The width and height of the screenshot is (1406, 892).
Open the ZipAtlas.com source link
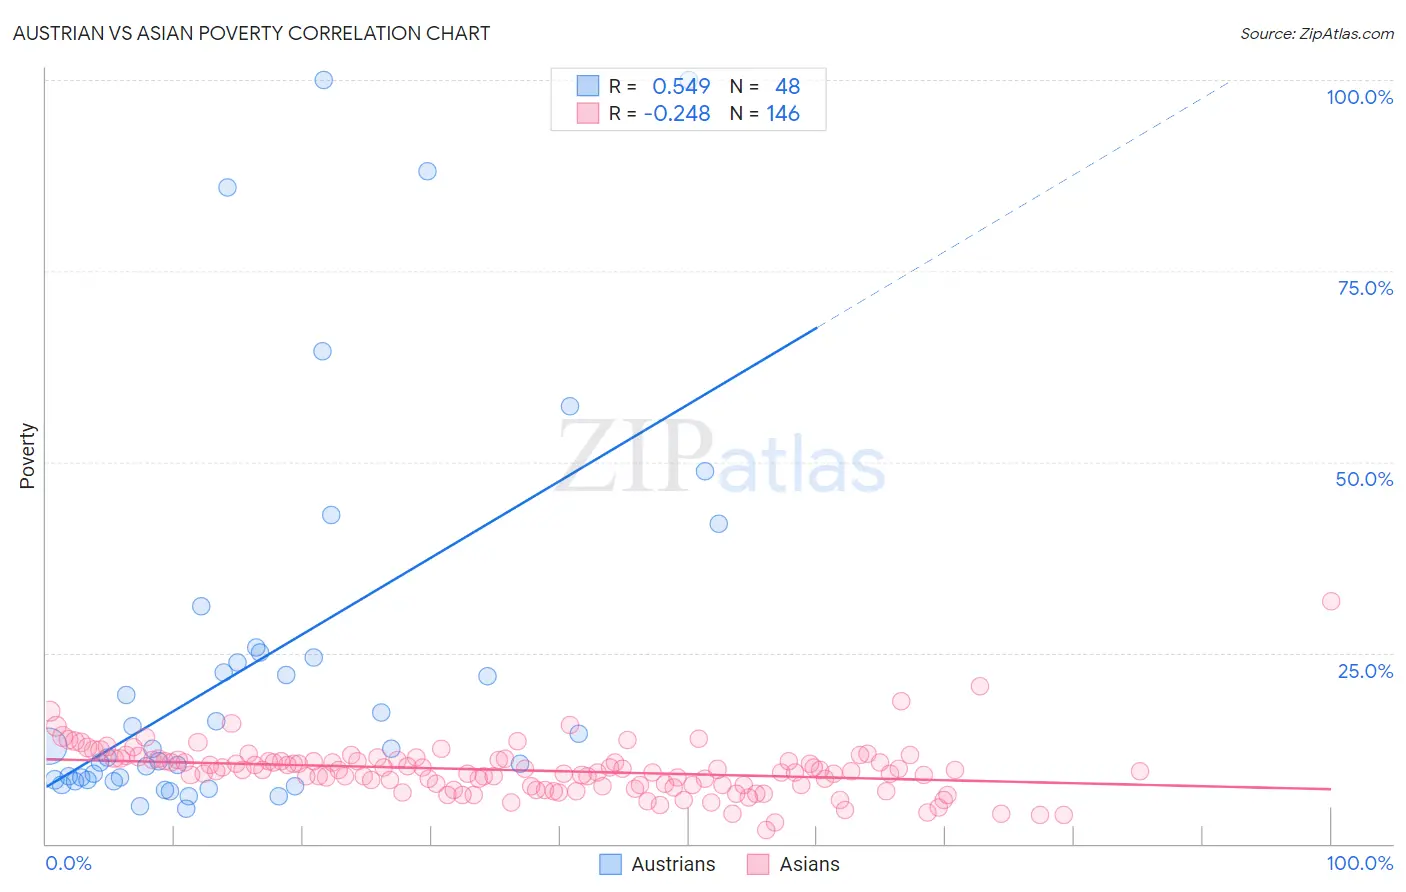pyautogui.click(x=1317, y=33)
